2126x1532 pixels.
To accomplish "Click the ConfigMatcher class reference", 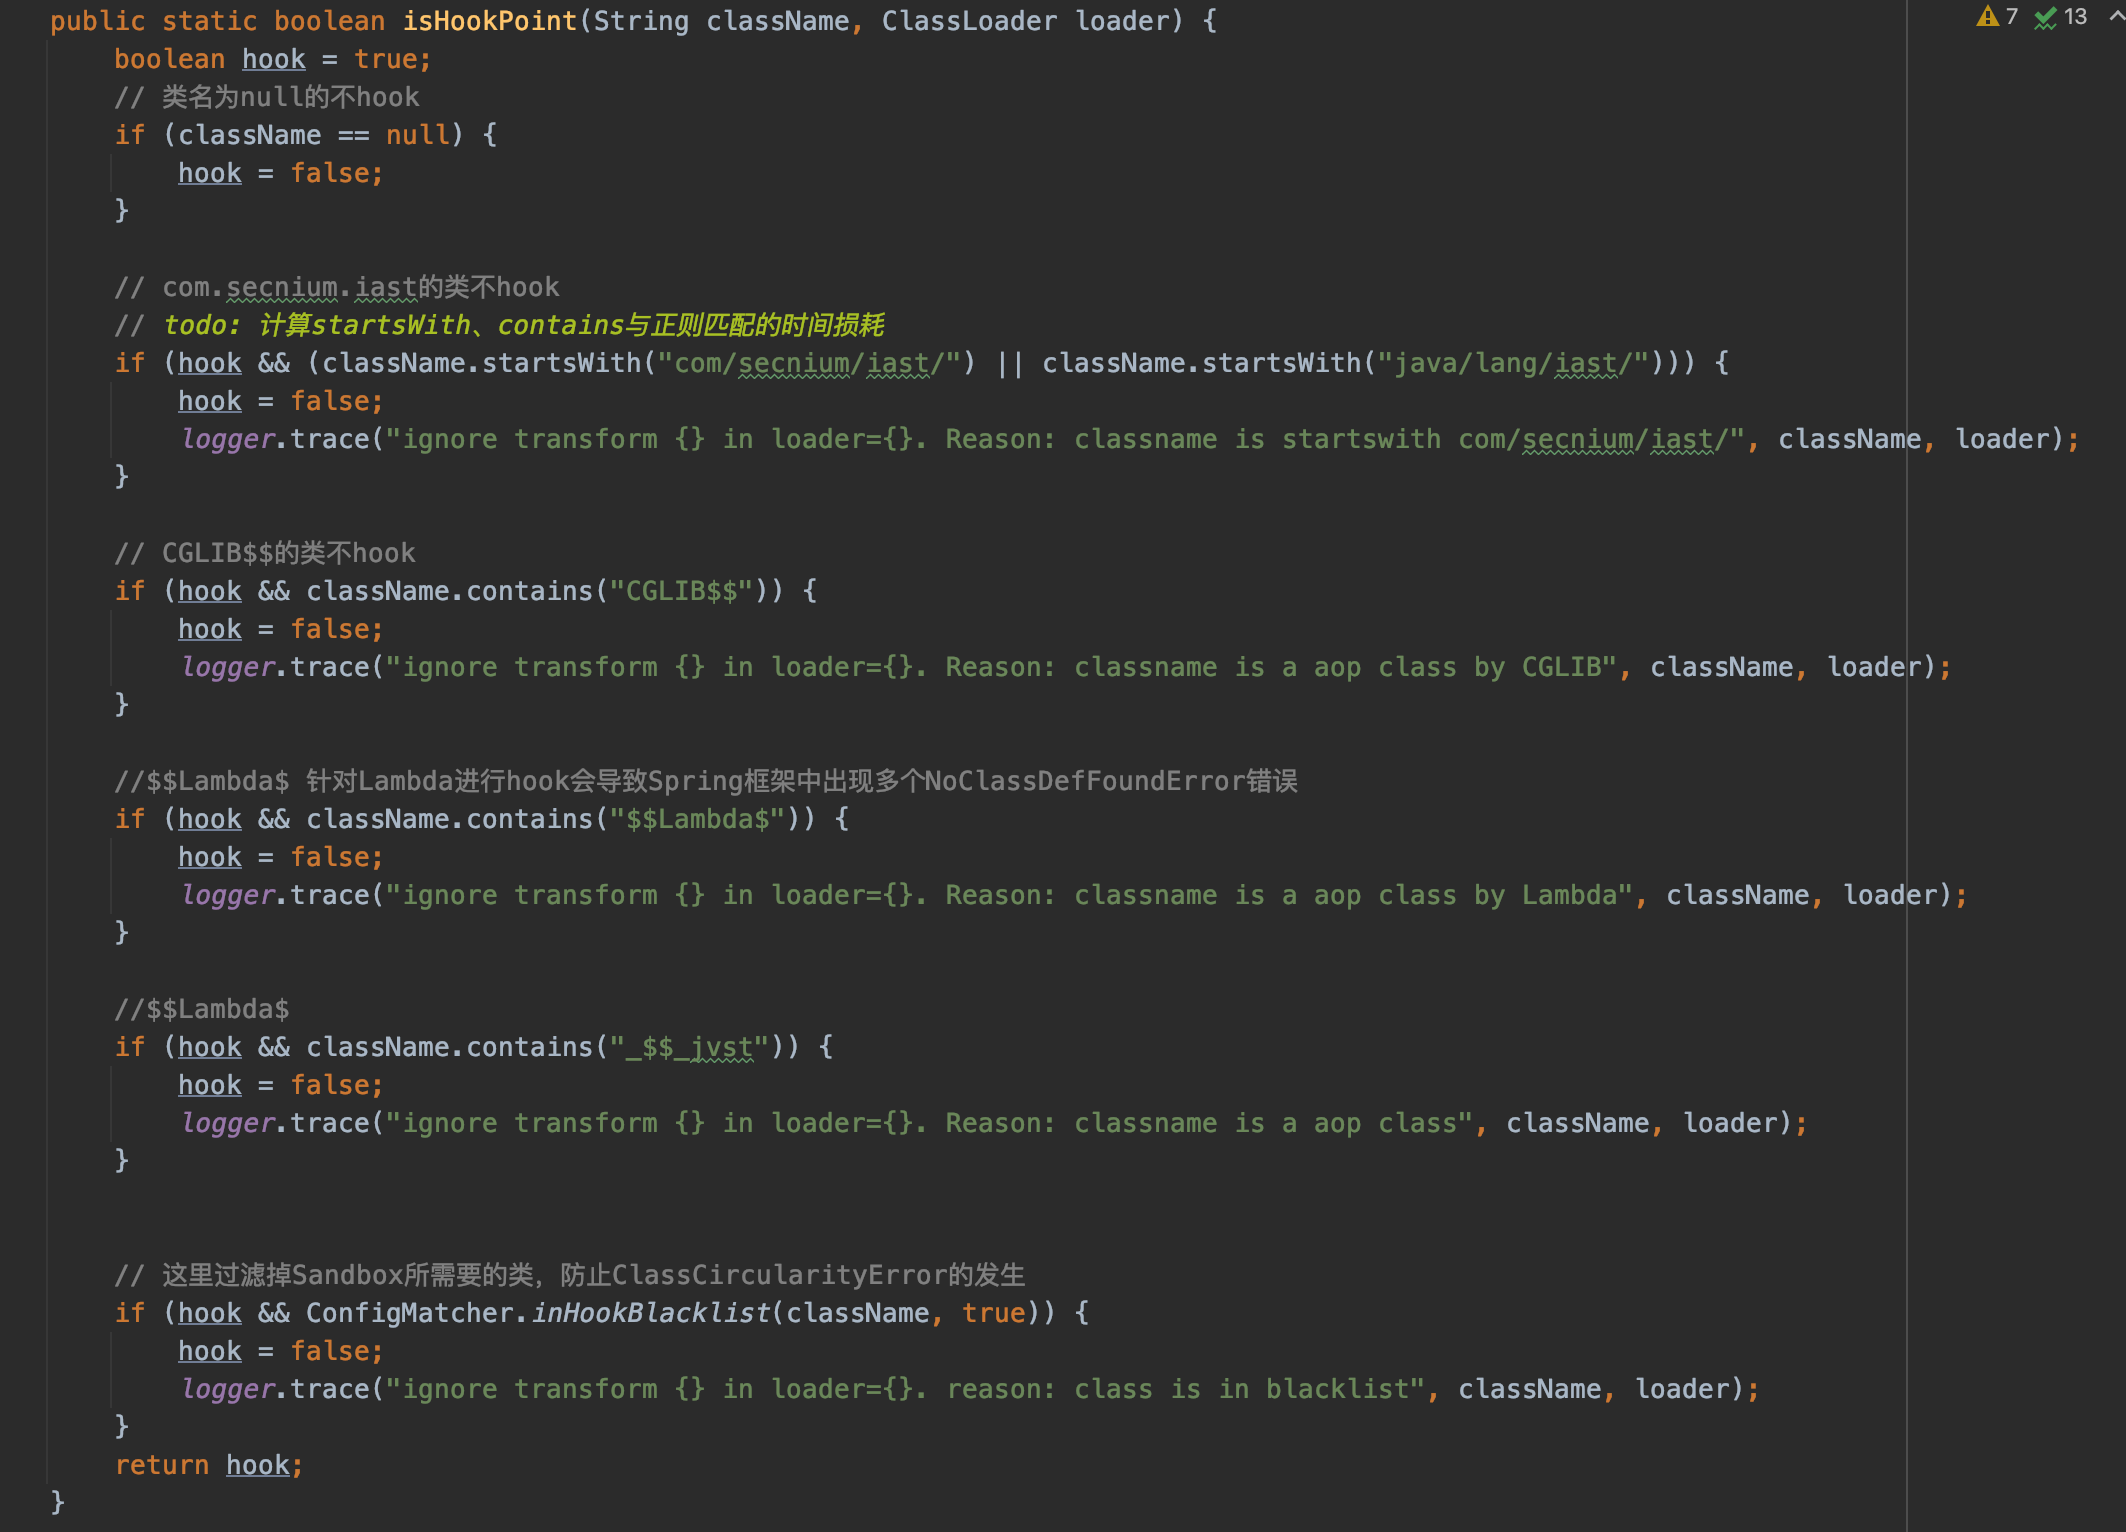I will [x=410, y=1313].
